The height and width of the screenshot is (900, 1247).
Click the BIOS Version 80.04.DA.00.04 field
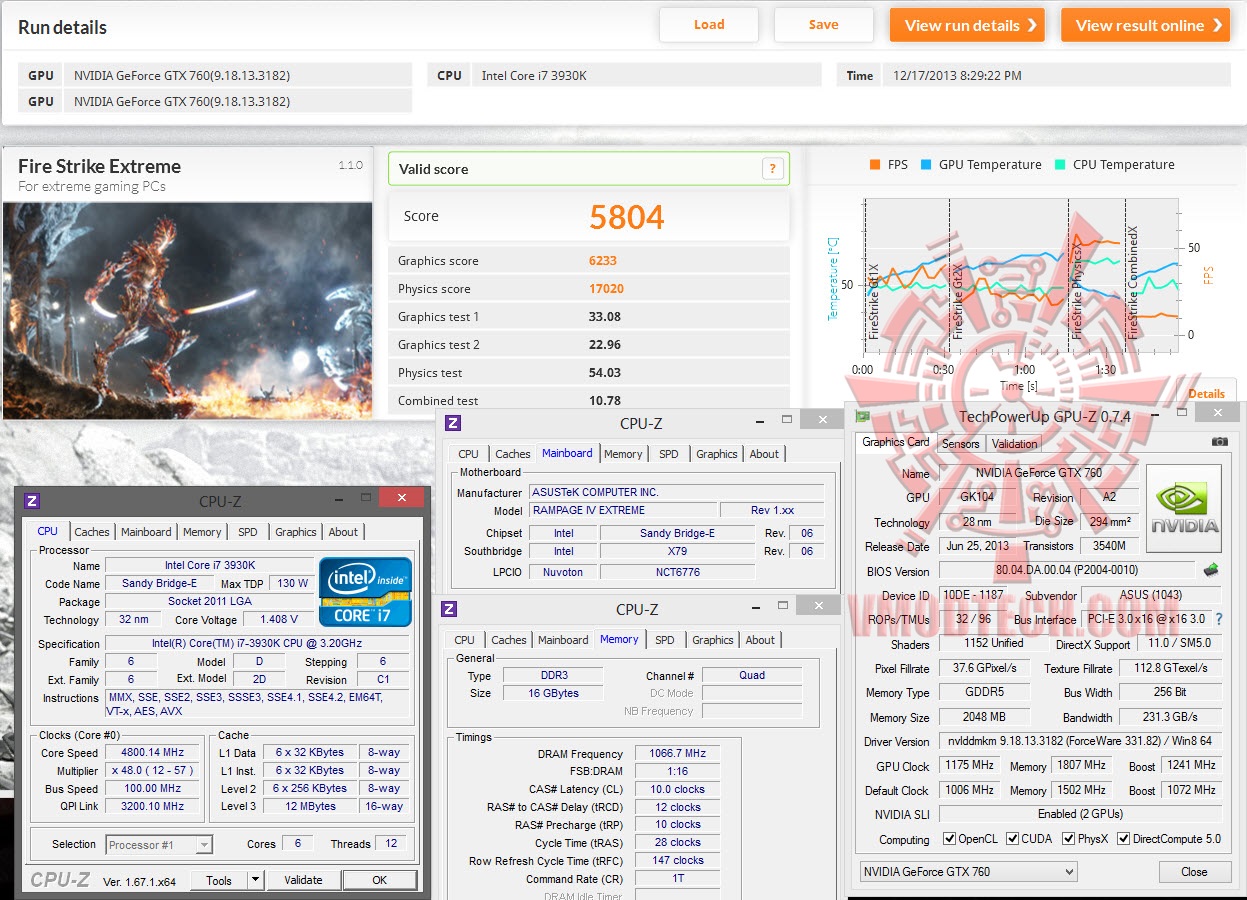[1066, 570]
